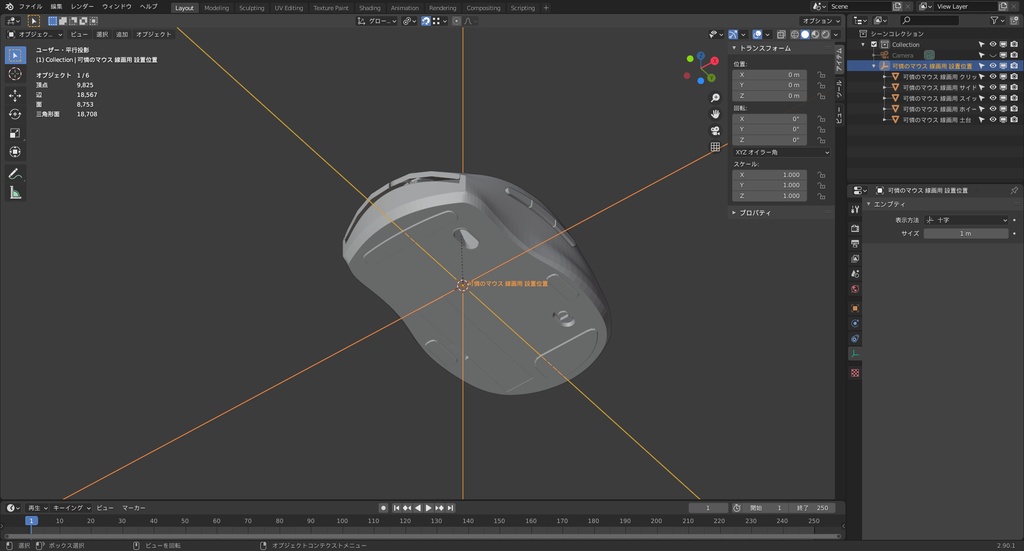Open the Output properties tab
1024x551 pixels.
point(855,244)
